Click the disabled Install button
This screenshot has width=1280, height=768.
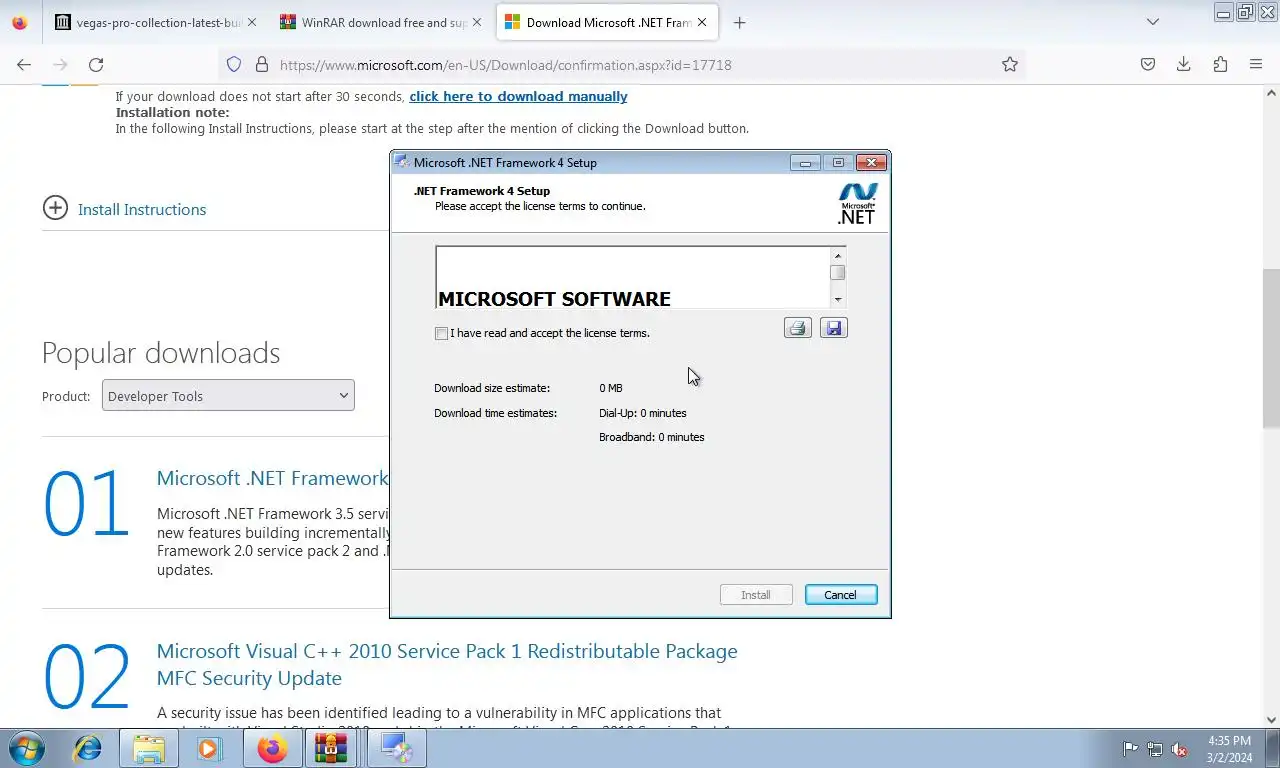756,595
